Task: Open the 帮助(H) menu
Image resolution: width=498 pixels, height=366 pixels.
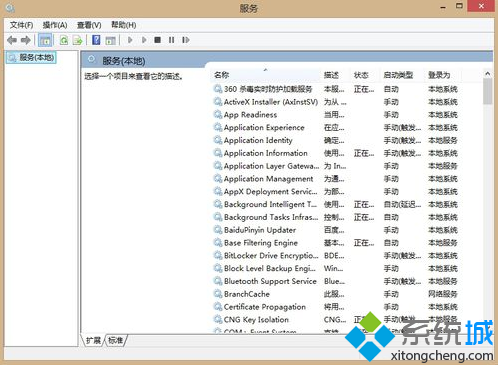Action: point(124,25)
